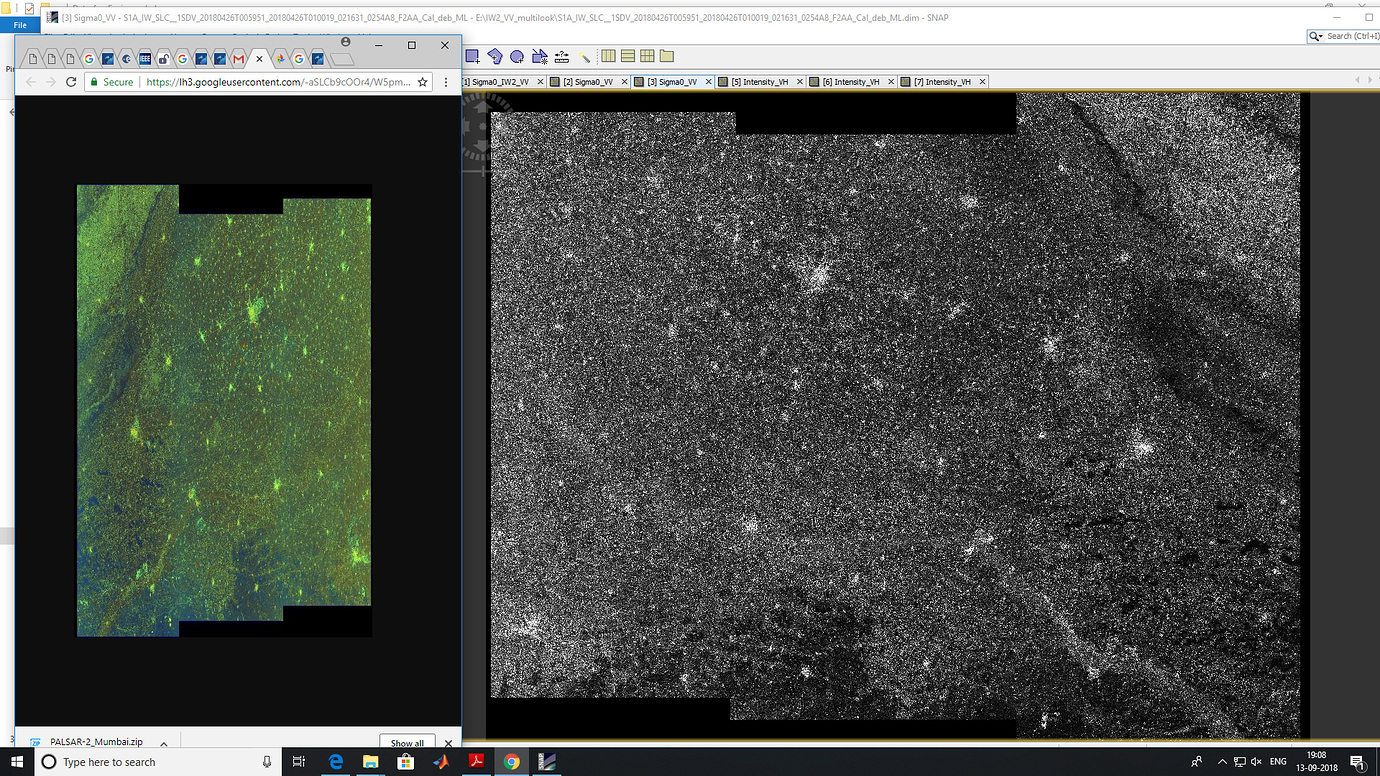View site info via the Secure indicator
The image size is (1380, 776).
(x=112, y=82)
